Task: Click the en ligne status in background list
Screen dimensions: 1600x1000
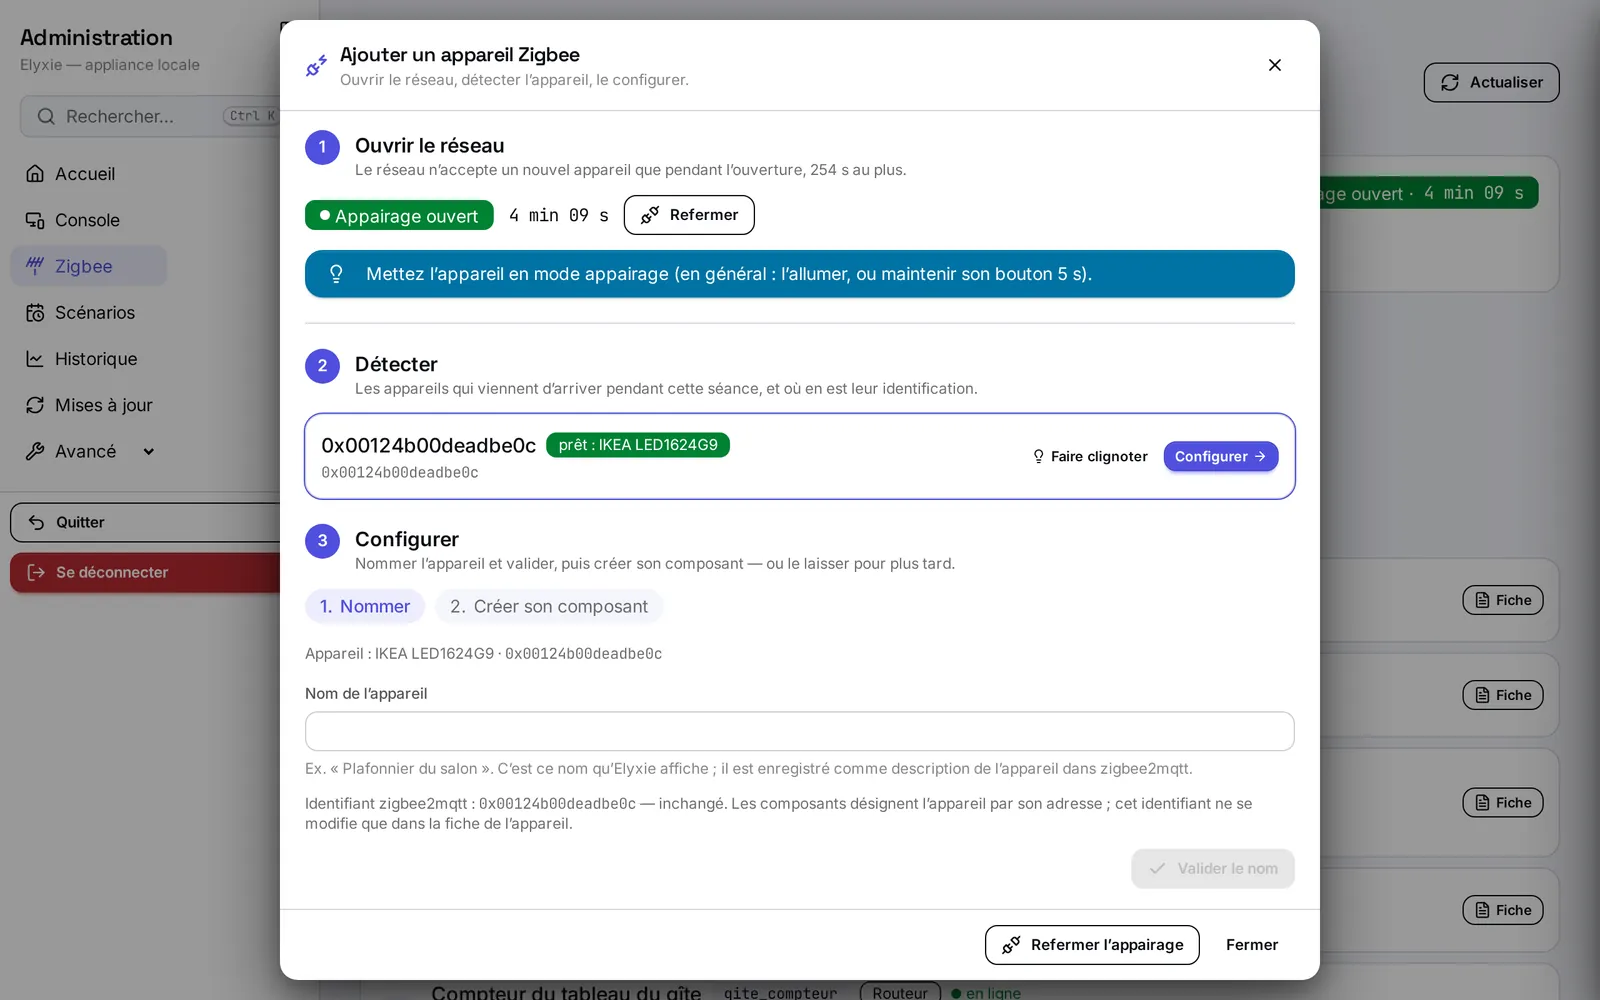Action: (986, 993)
